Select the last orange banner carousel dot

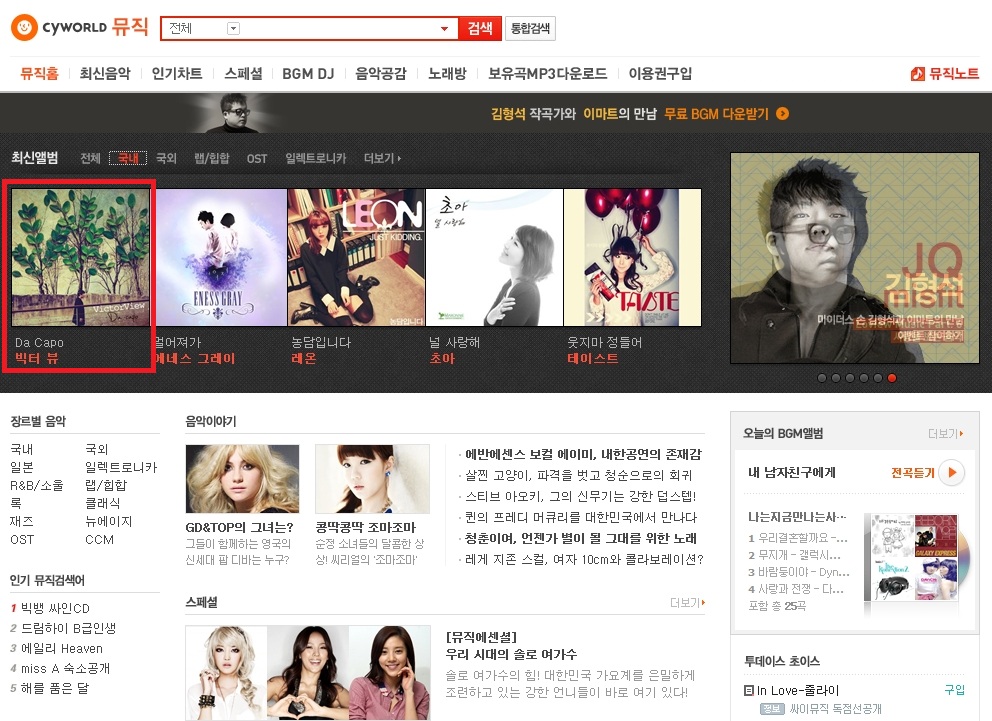click(x=891, y=378)
